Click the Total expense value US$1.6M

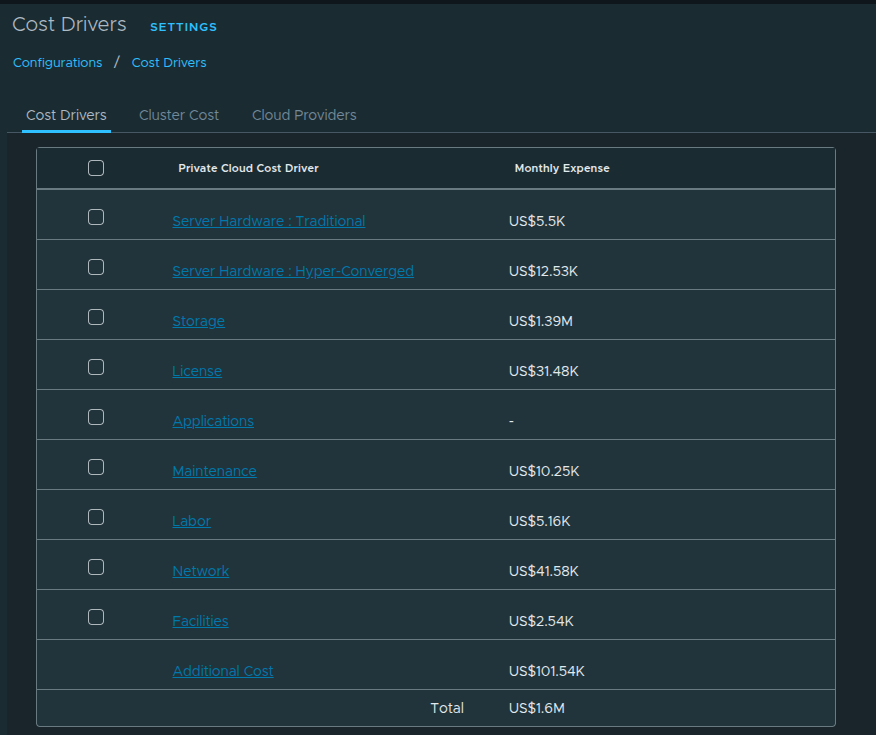[x=538, y=707]
